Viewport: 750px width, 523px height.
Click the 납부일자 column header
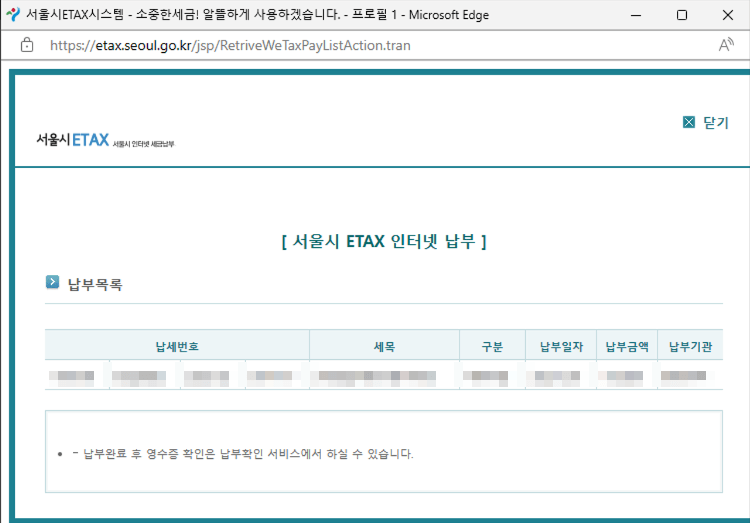tap(561, 346)
